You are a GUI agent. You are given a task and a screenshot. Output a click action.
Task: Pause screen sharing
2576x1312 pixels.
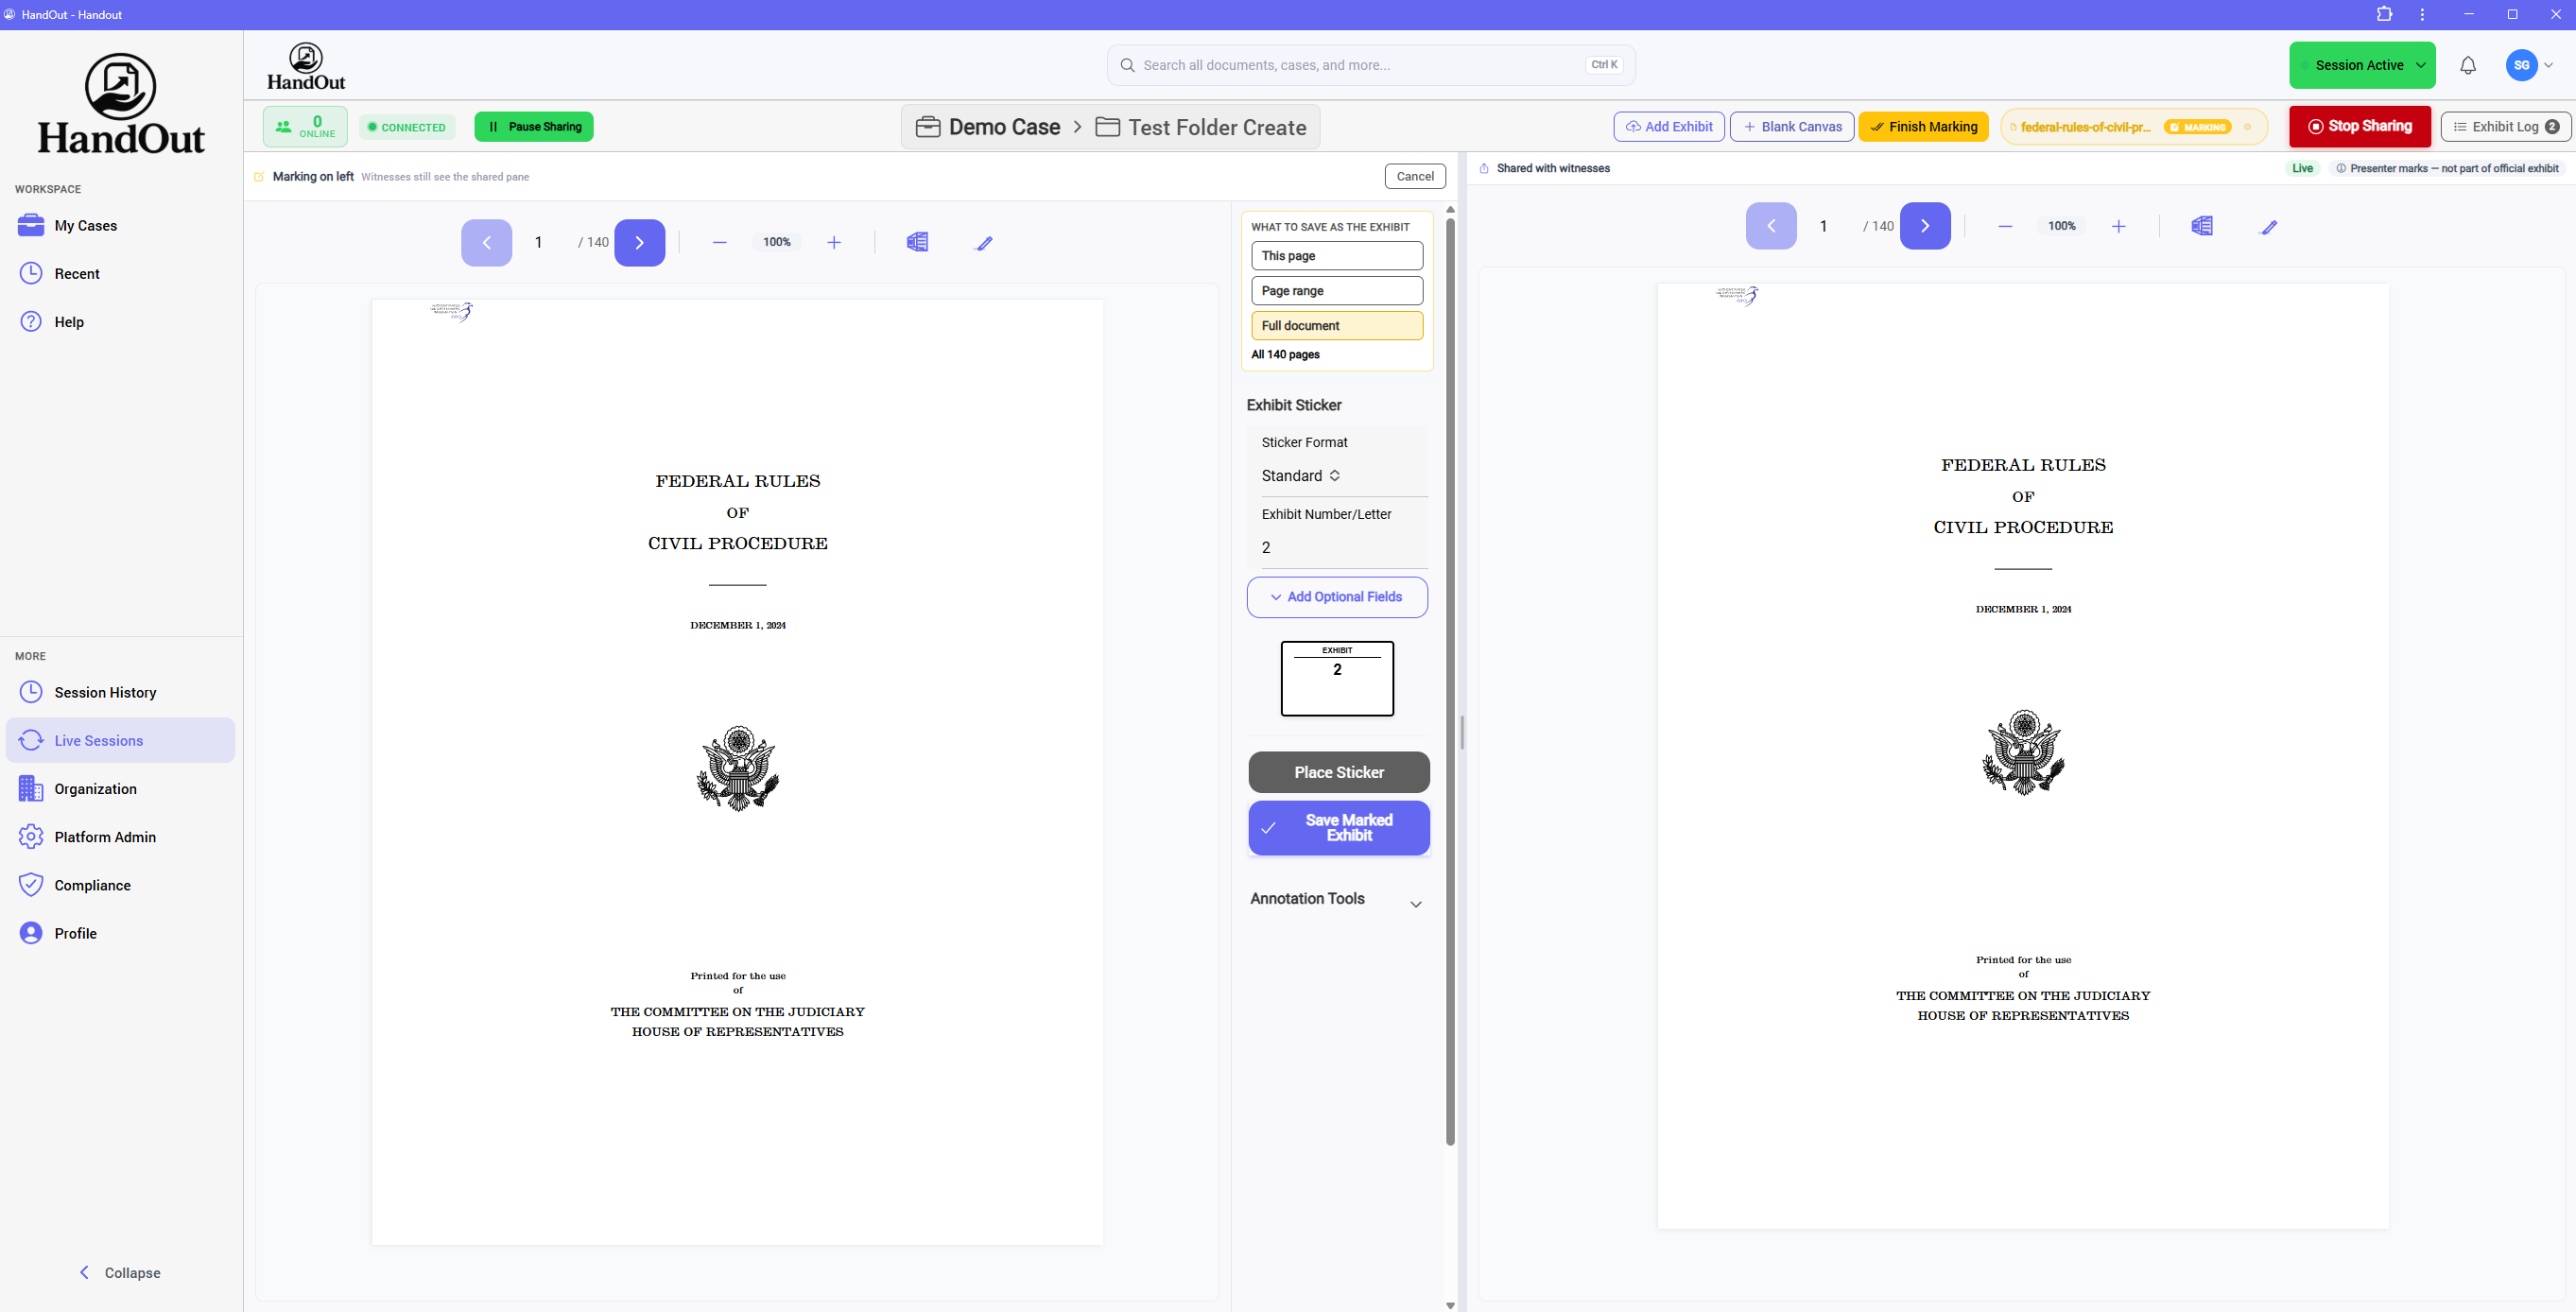point(534,127)
